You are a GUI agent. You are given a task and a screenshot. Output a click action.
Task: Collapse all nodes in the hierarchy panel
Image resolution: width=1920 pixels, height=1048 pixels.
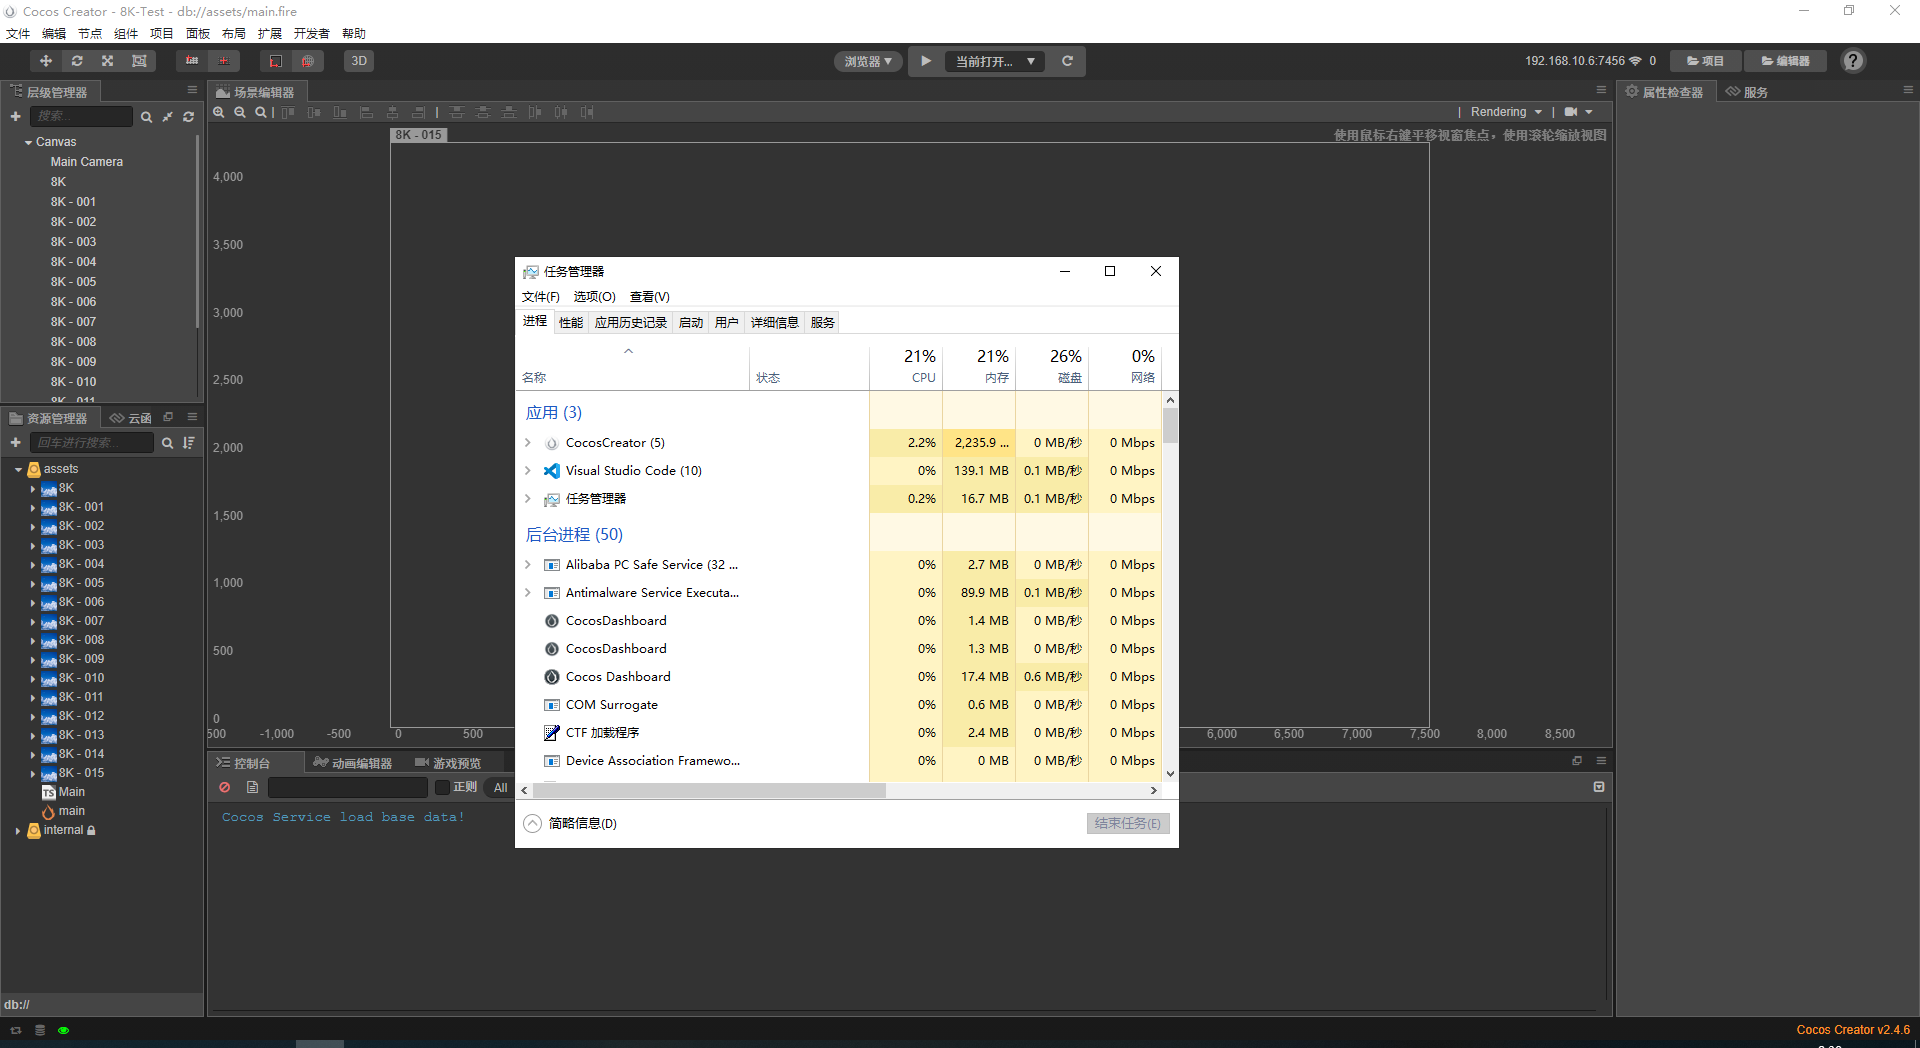[167, 117]
